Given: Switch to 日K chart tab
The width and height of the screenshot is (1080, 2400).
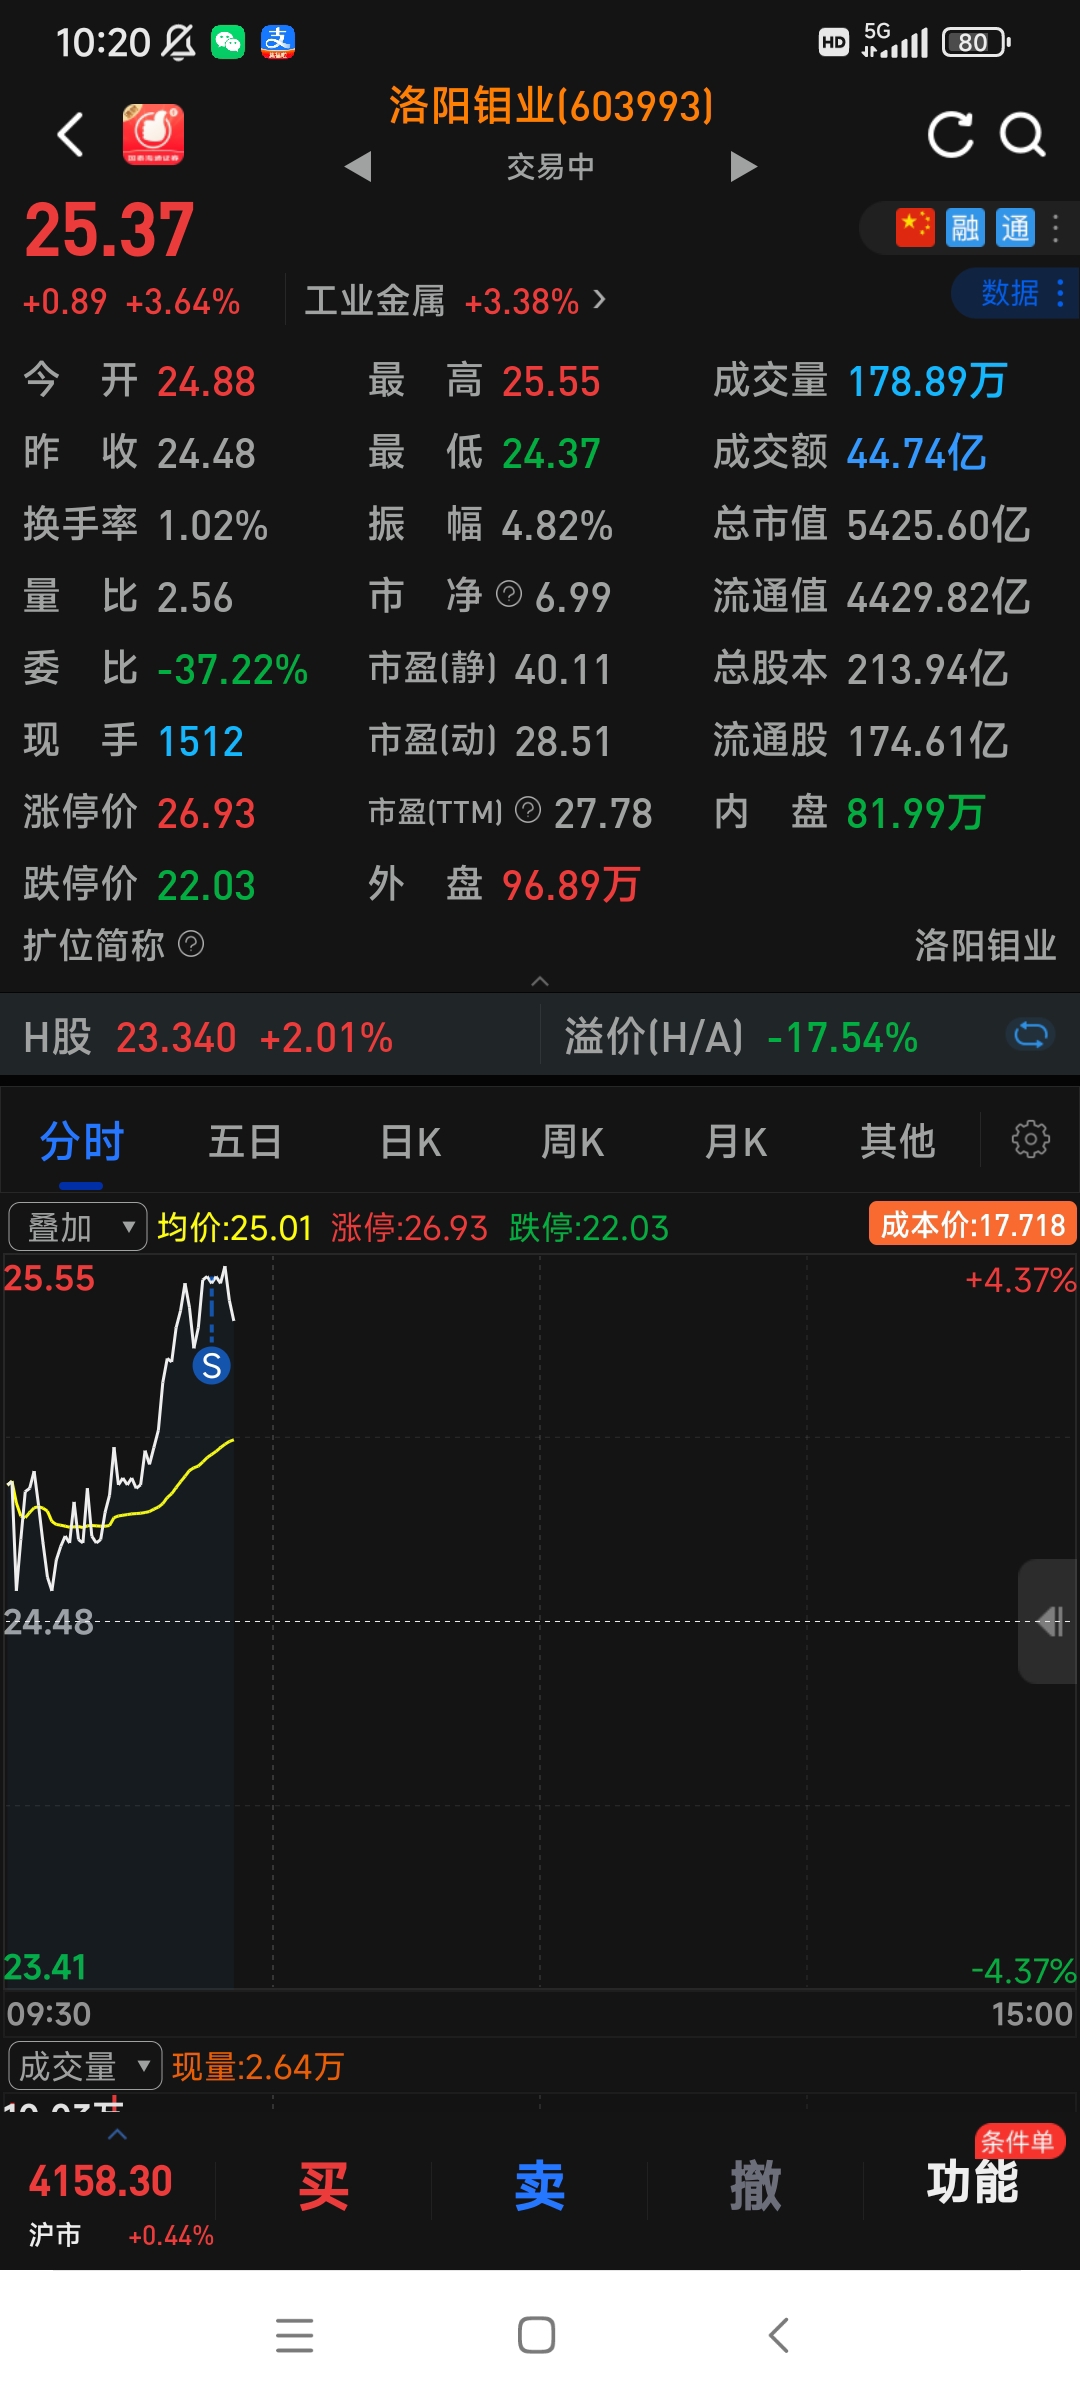Looking at the screenshot, I should (x=410, y=1141).
